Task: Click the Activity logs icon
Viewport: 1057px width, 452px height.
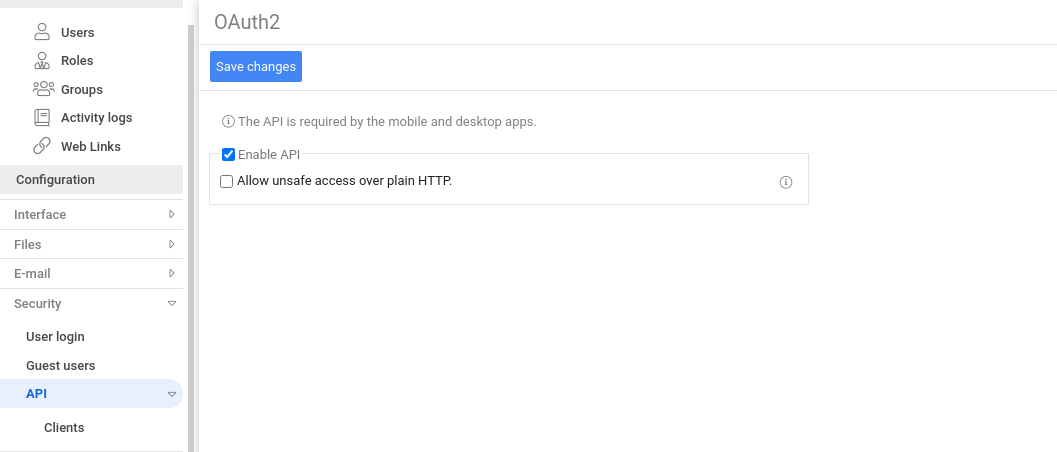Action: coord(42,118)
